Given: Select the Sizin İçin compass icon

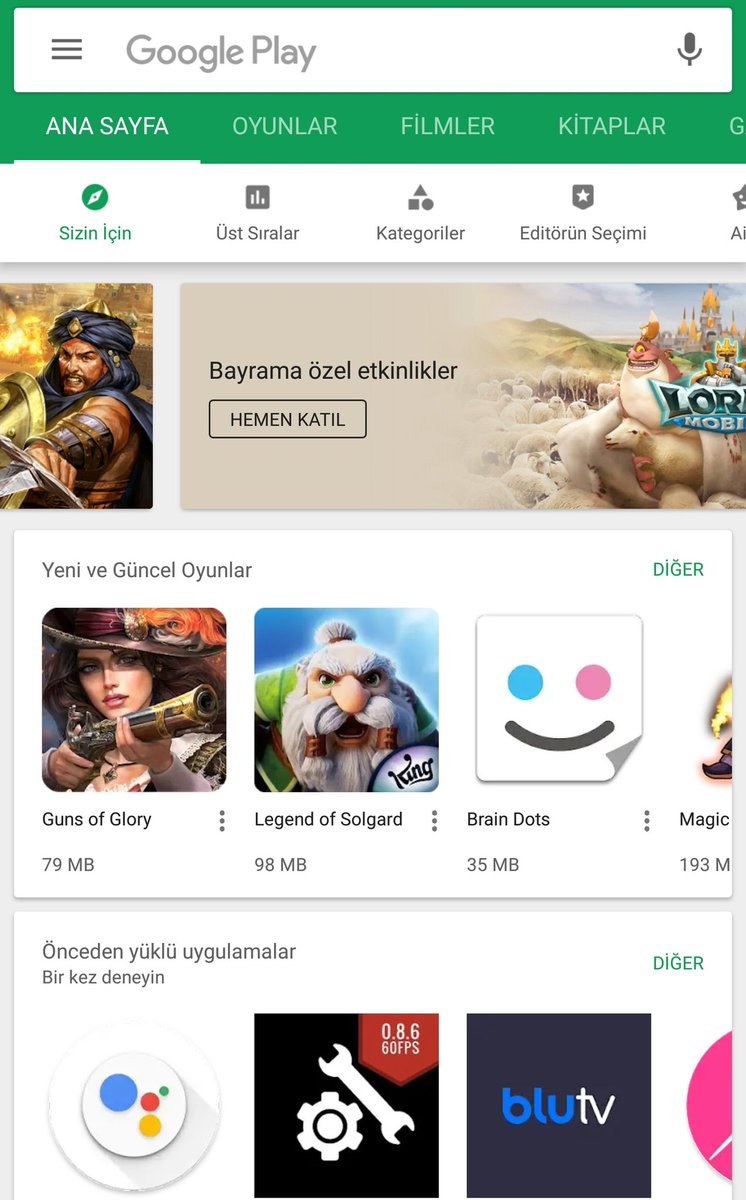Looking at the screenshot, I should (x=95, y=196).
